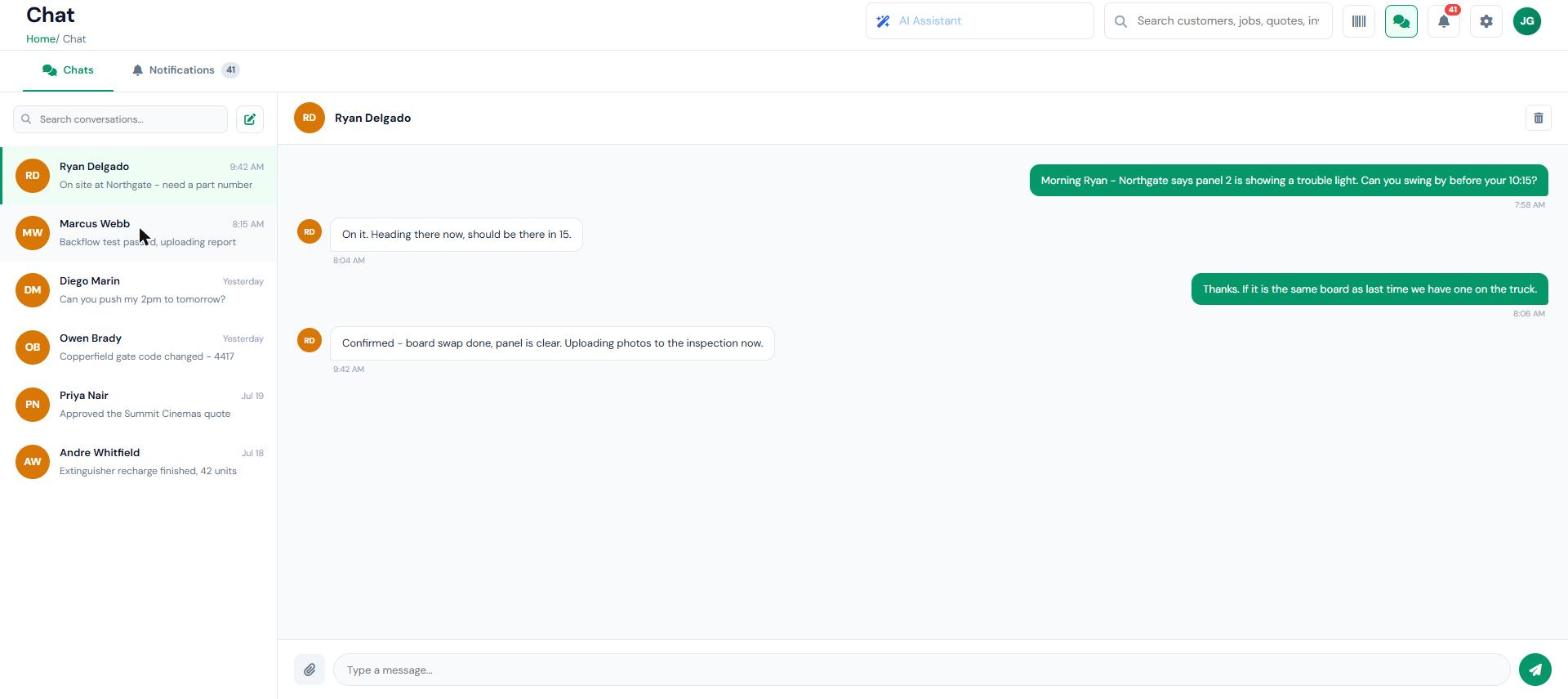Open the Marcus Webb conversation
Image resolution: width=1568 pixels, height=699 pixels.
[x=139, y=233]
